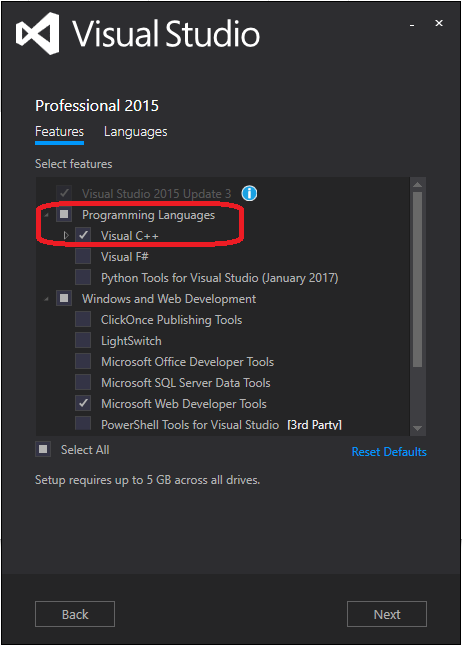Click the Reset Defaults link
Screen dimensions: 462x647
[x=389, y=452]
